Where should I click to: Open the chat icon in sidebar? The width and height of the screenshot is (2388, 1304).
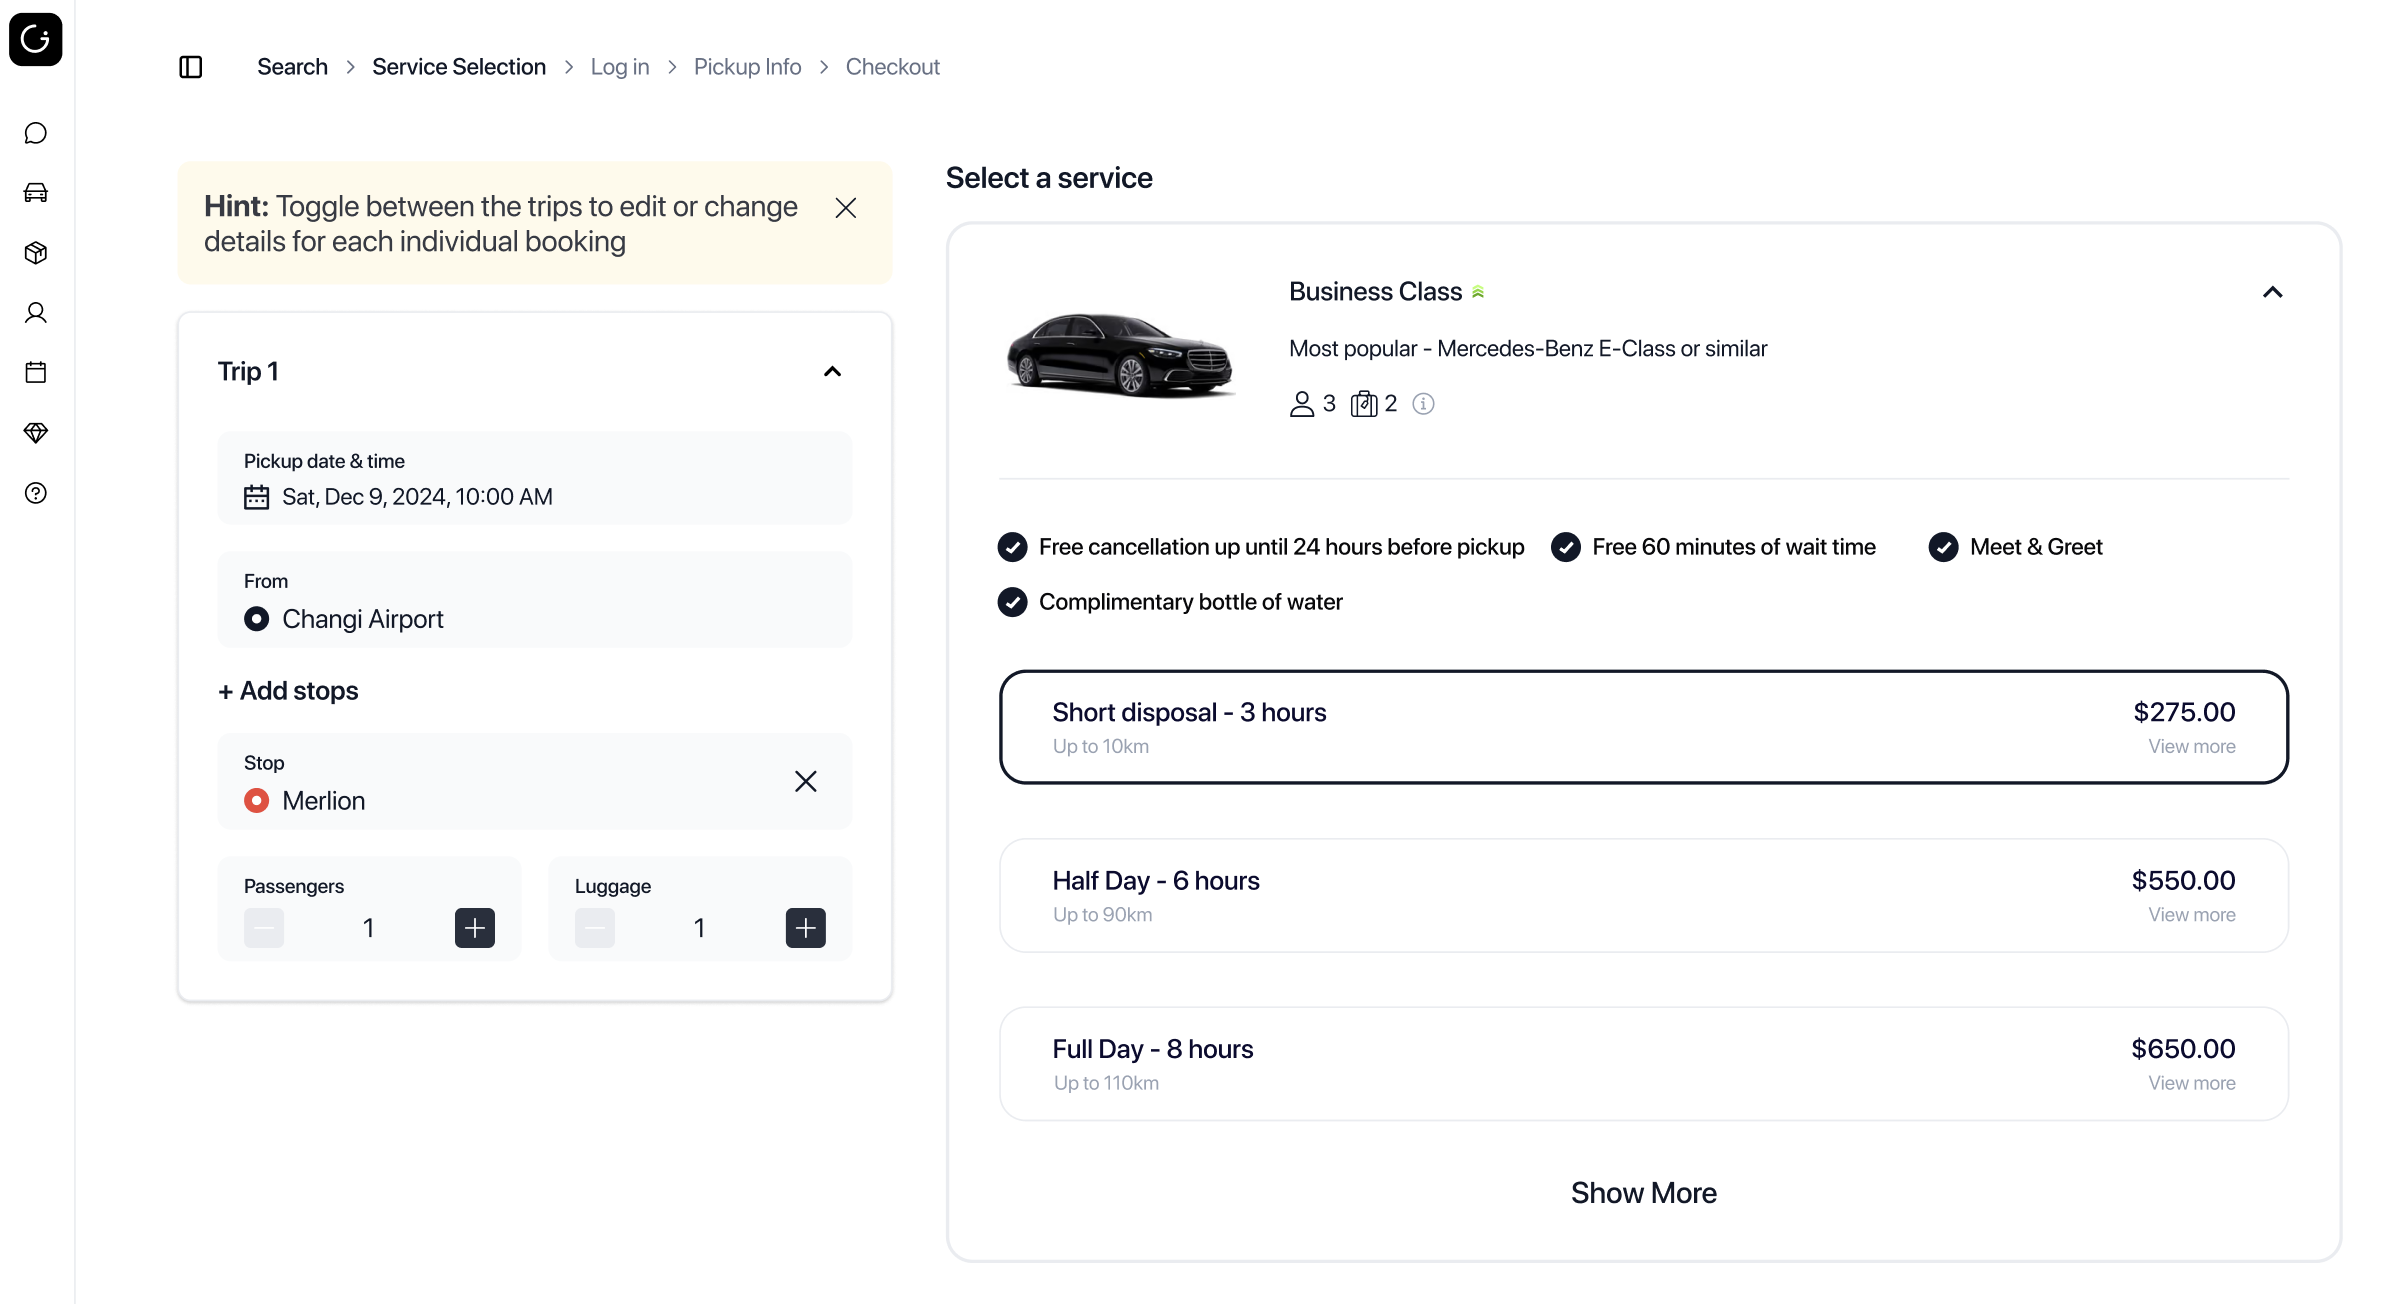point(36,133)
